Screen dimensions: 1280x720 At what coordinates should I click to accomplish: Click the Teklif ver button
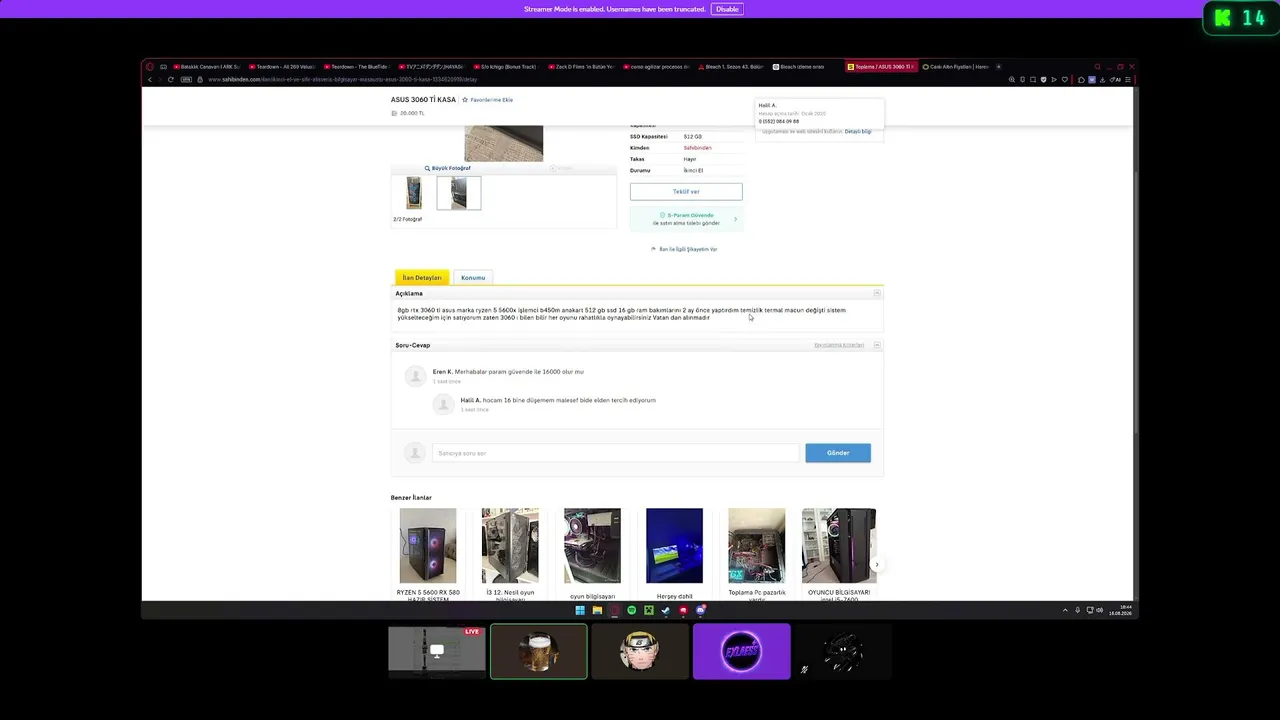pyautogui.click(x=686, y=191)
